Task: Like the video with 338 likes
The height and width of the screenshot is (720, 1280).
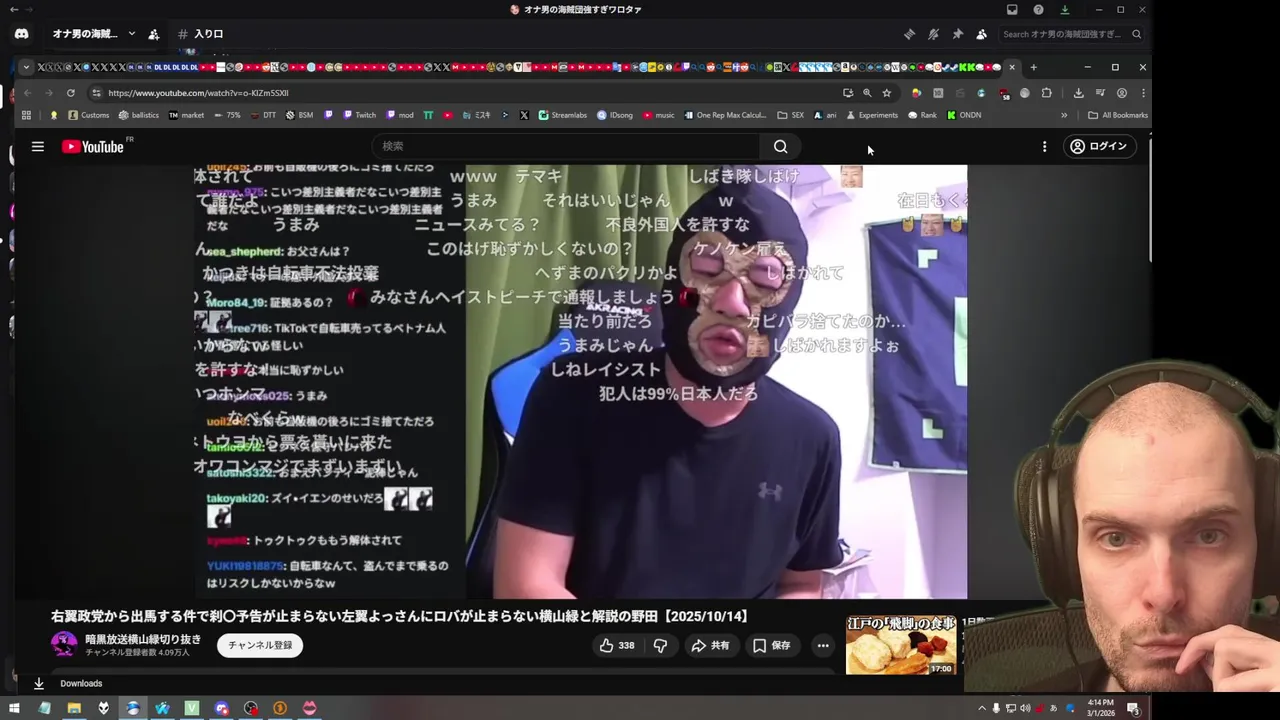Action: 617,645
